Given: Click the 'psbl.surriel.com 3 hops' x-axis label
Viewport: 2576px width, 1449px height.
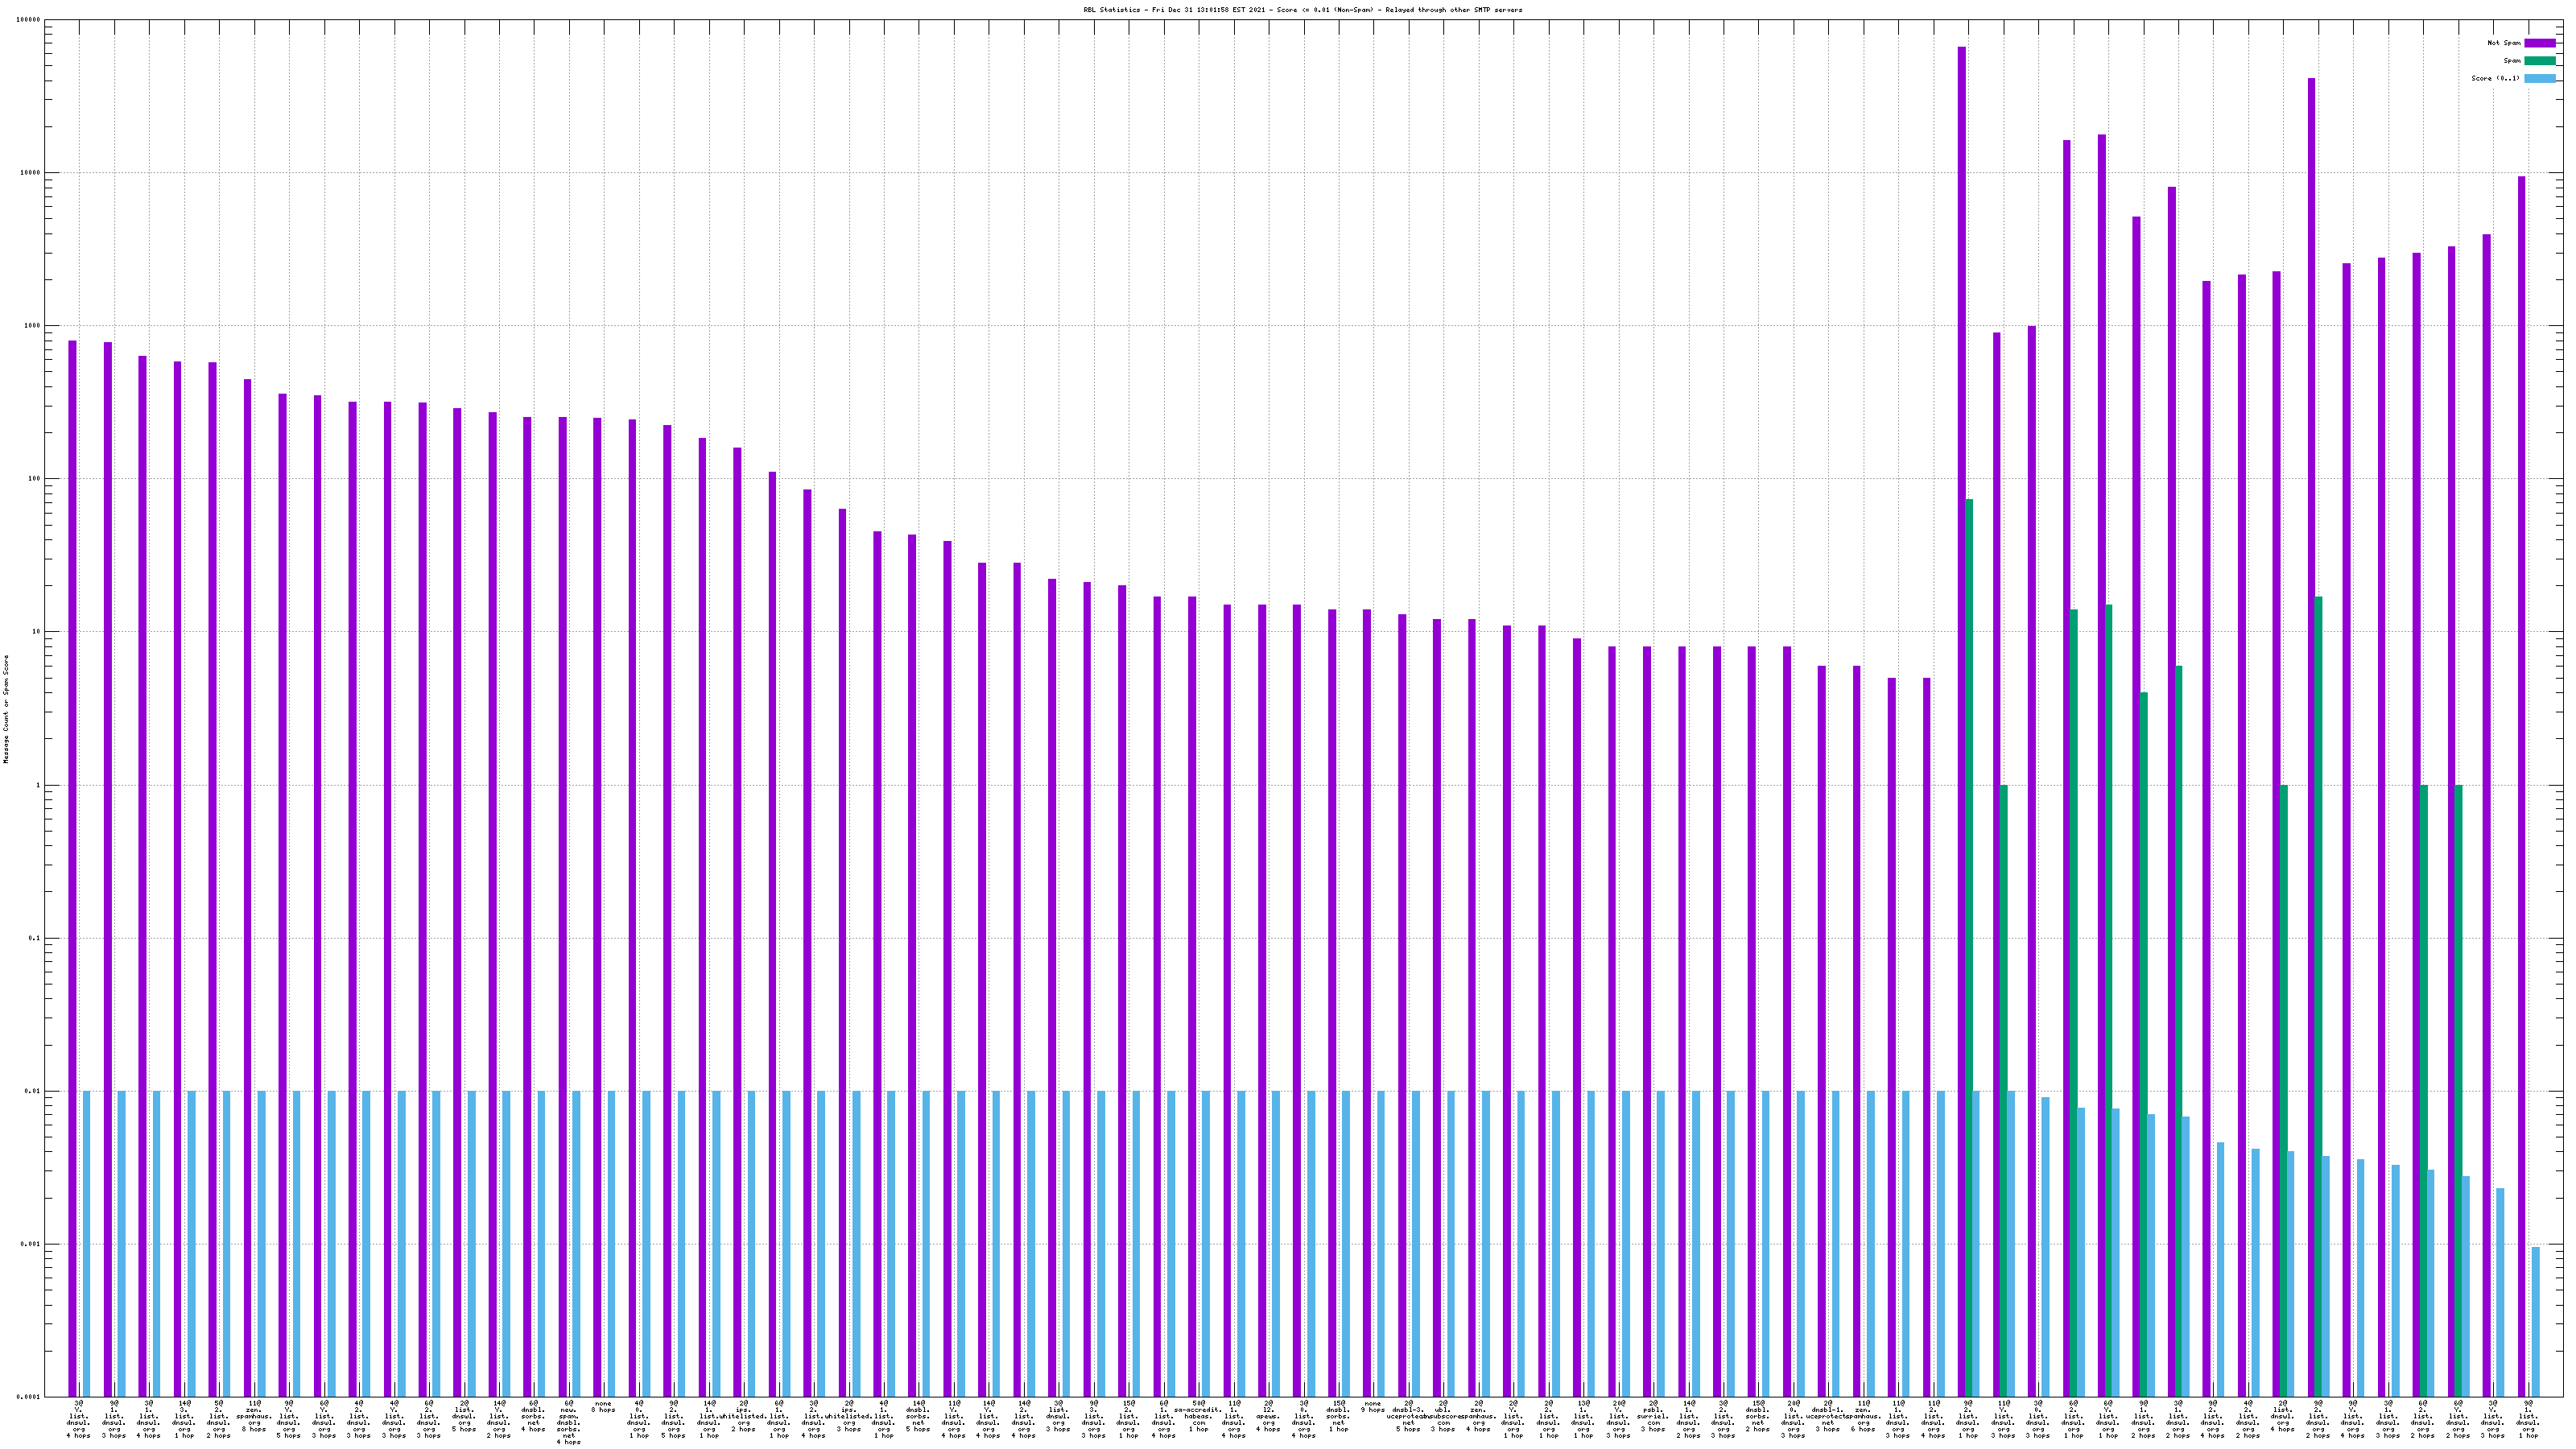Looking at the screenshot, I should click(x=1653, y=1418).
